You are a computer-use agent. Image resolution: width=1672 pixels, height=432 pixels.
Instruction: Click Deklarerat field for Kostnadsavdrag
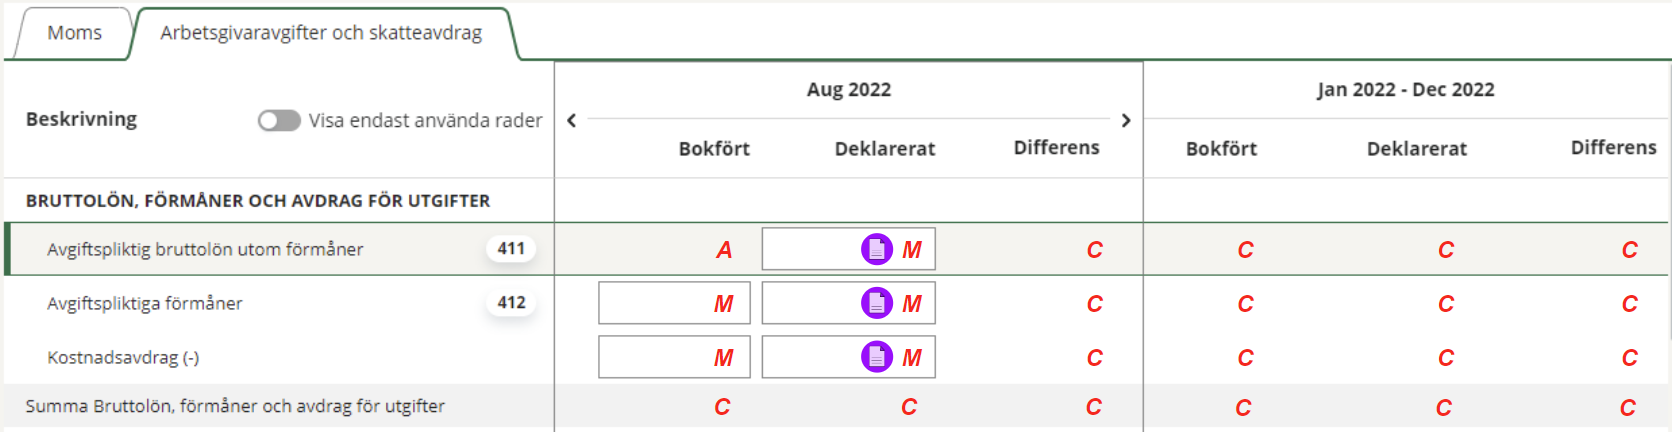810,357
